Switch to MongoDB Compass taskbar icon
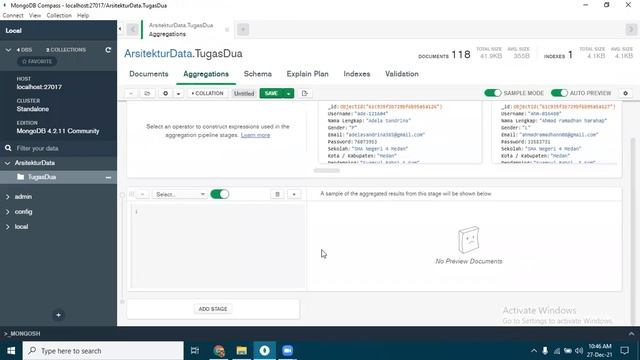The image size is (640, 360). [x=264, y=351]
